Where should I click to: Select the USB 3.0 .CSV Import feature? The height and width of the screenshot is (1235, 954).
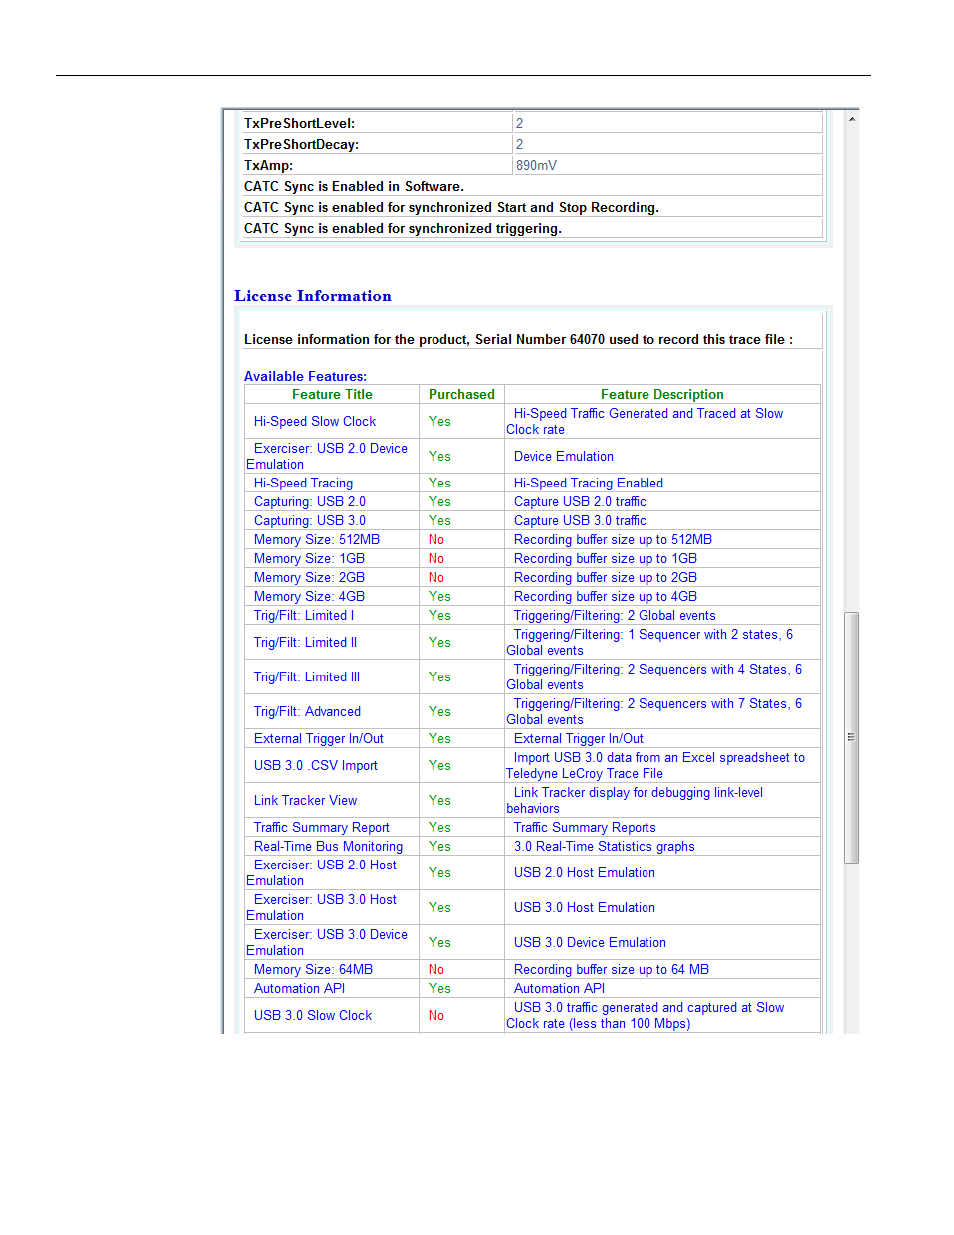316,766
